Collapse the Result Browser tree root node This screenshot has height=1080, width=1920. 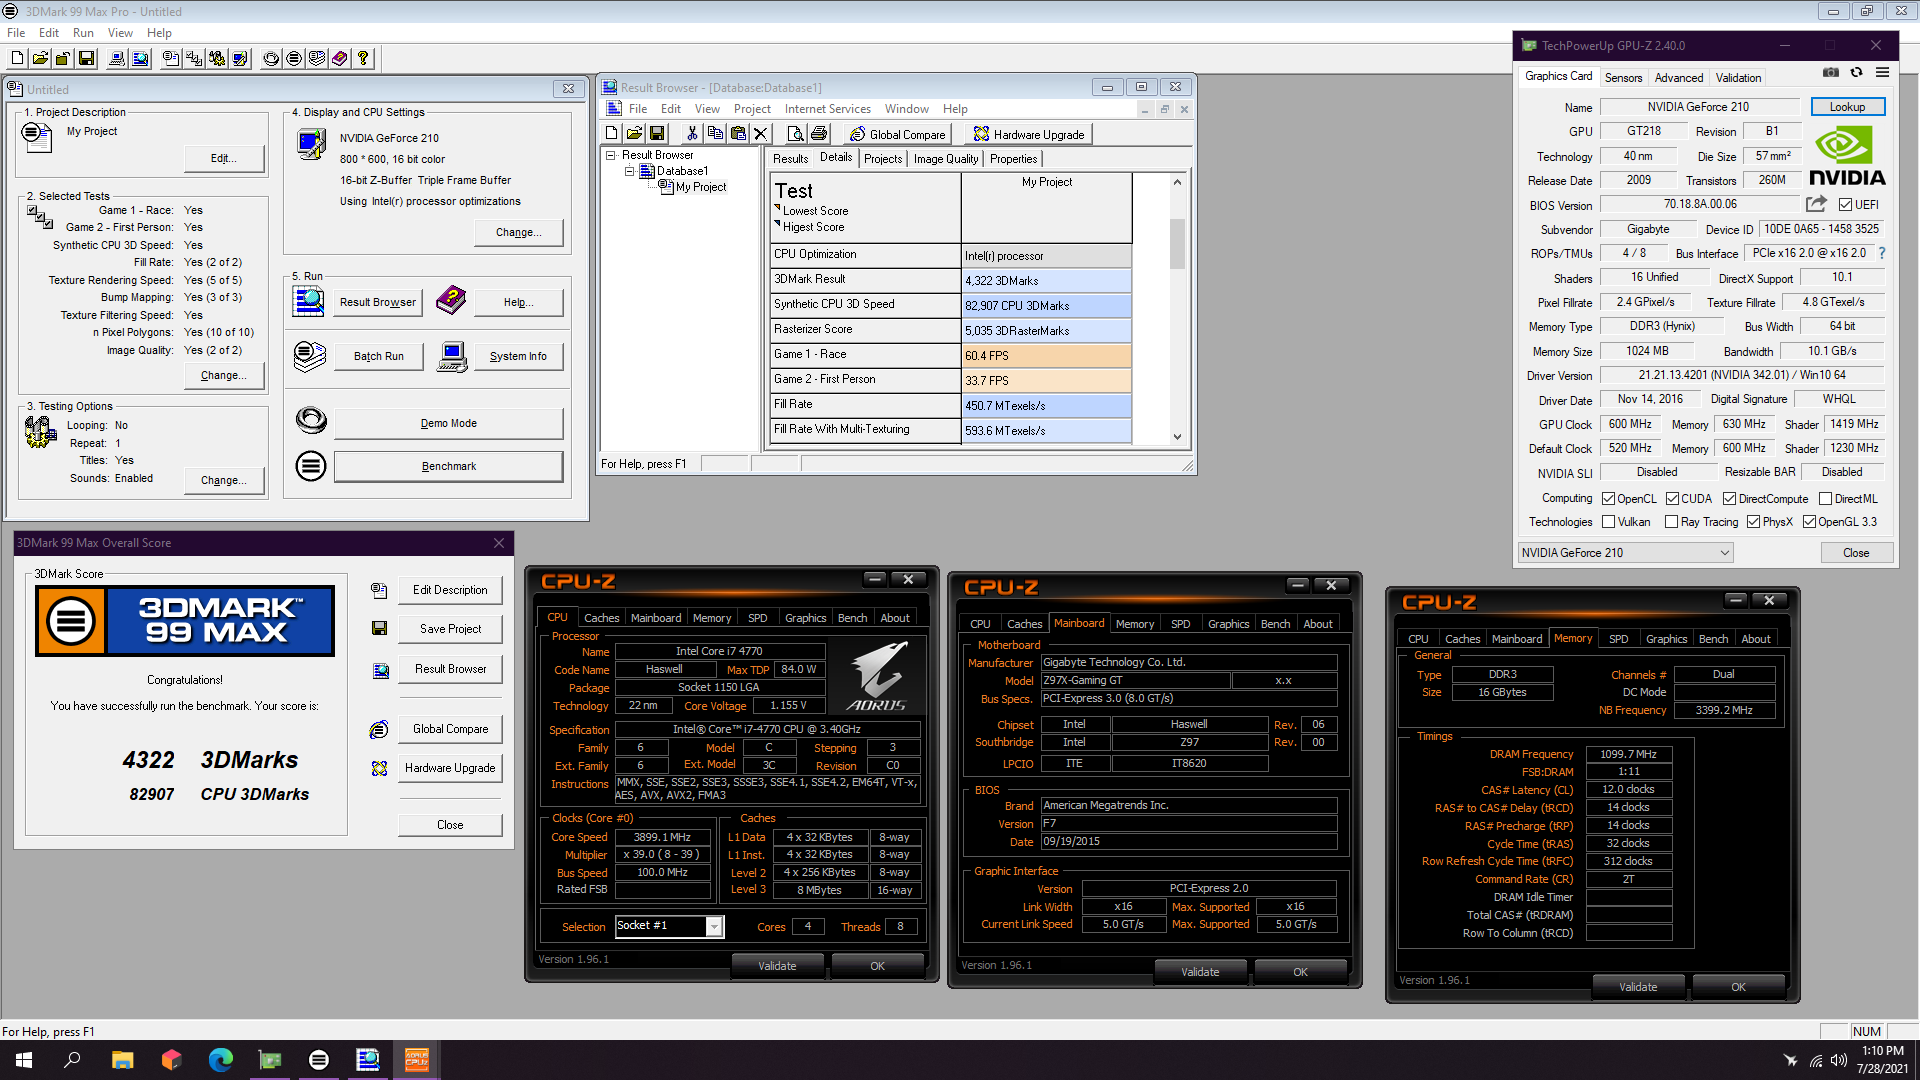pos(611,155)
